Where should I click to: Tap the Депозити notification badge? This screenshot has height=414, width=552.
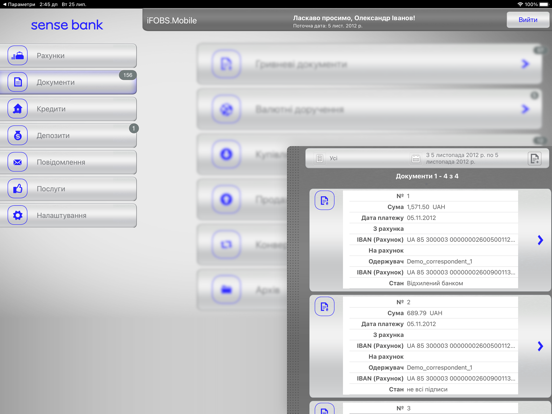pyautogui.click(x=134, y=128)
